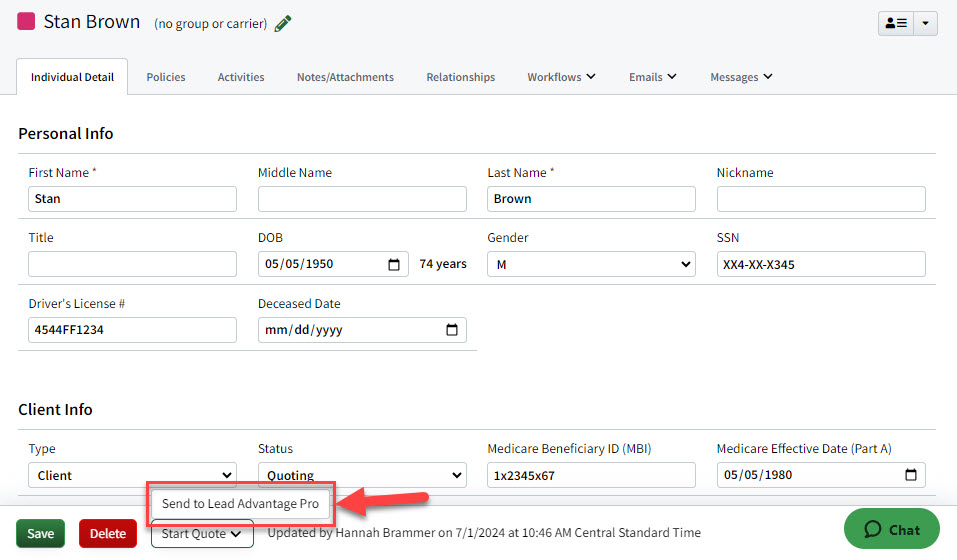The image size is (957, 560).
Task: Click the Middle Name field
Action: click(x=362, y=199)
